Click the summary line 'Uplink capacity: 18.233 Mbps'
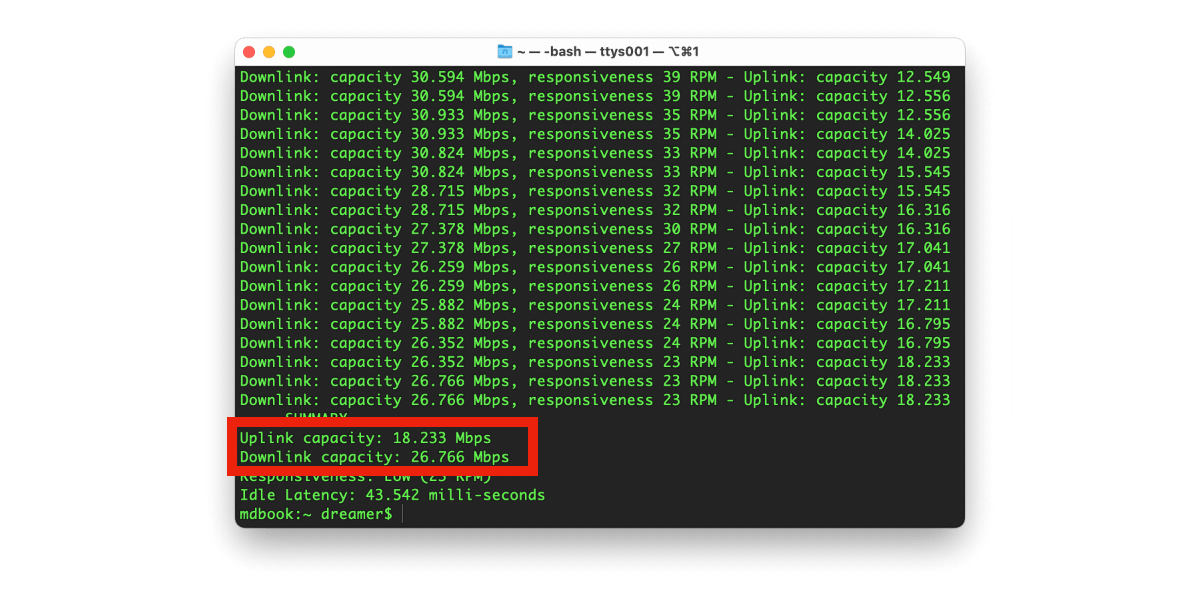Viewport: 1200px width, 602px height. click(x=365, y=438)
